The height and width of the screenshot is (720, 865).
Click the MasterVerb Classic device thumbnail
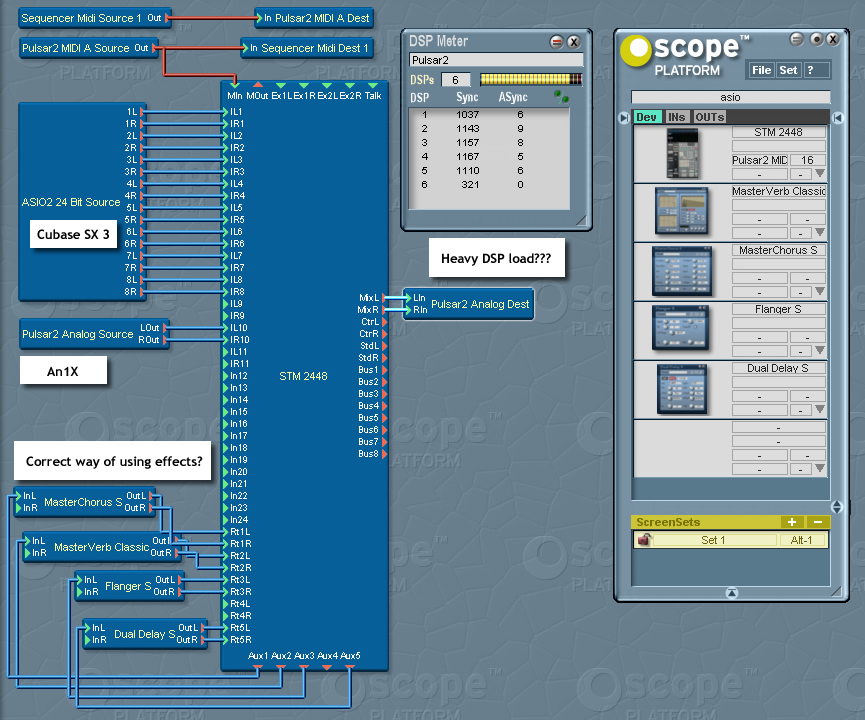click(x=681, y=211)
